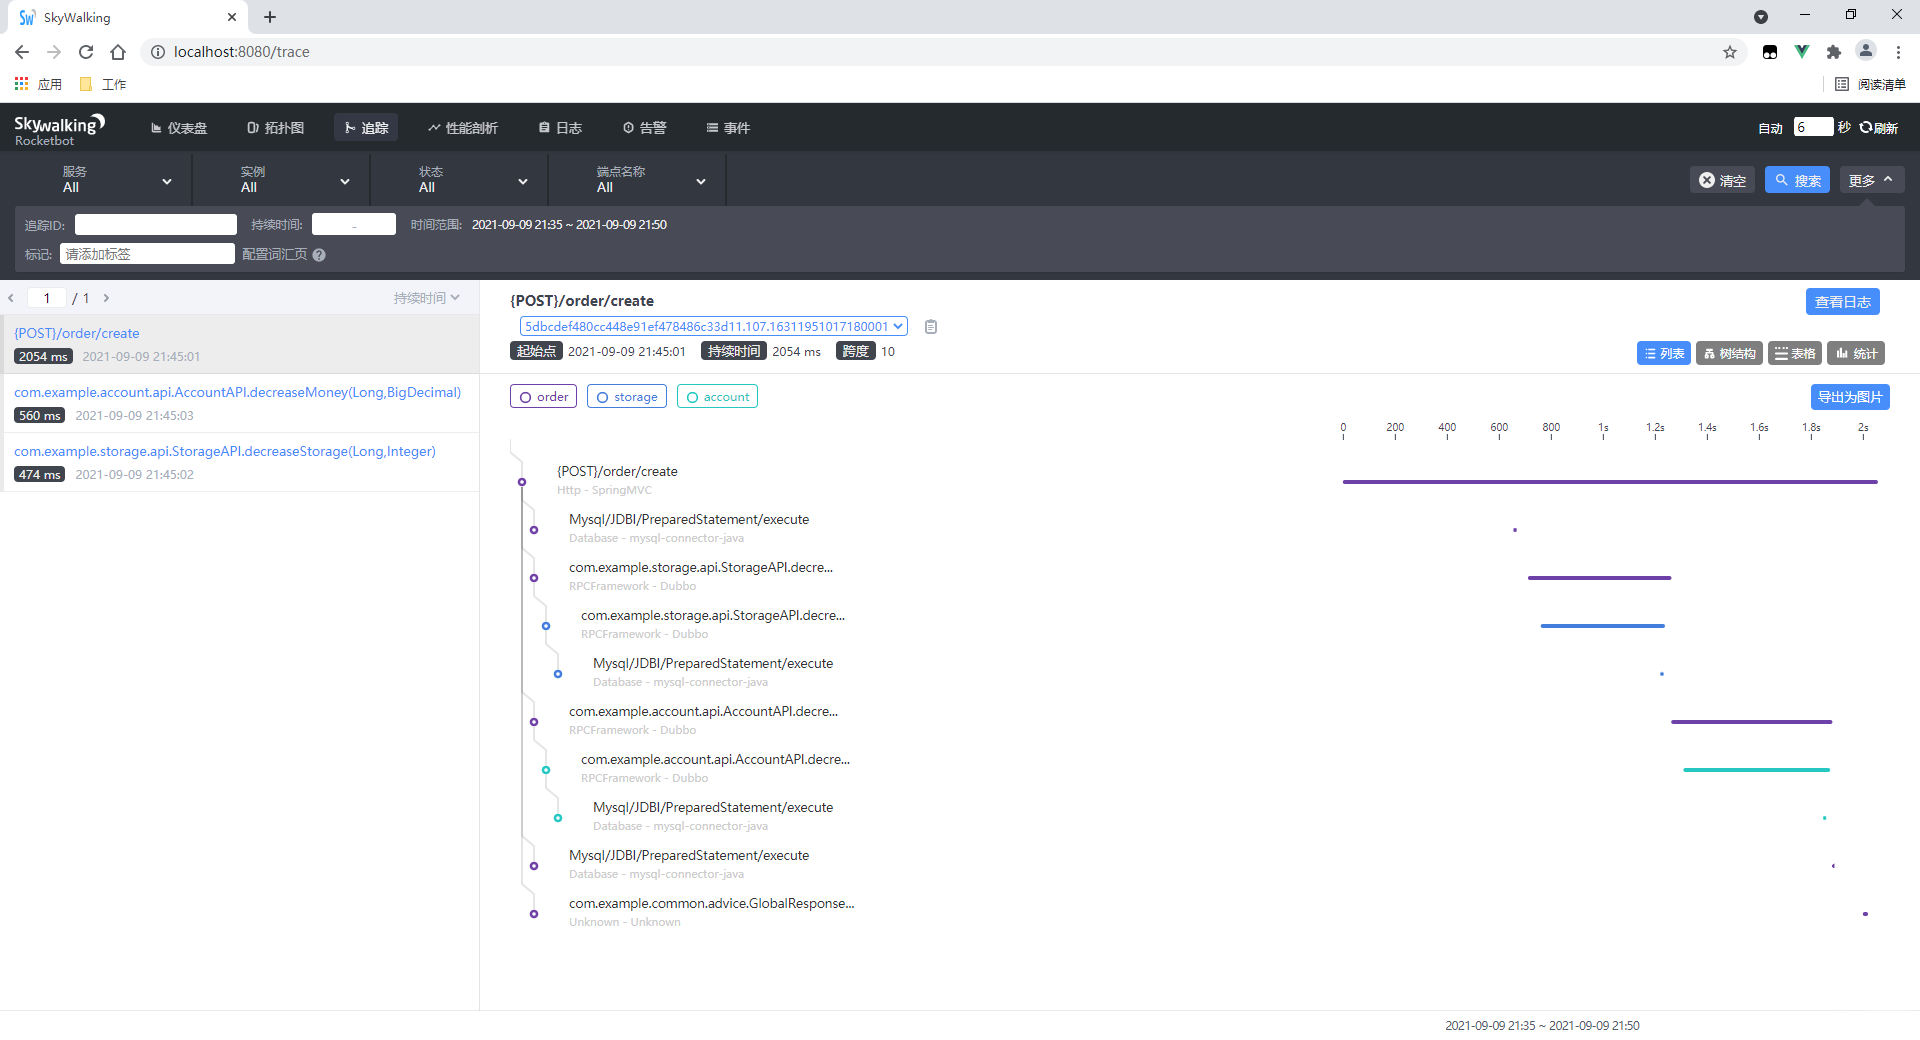
Task: Select the GlobalResponse span node circle
Action: coord(534,914)
